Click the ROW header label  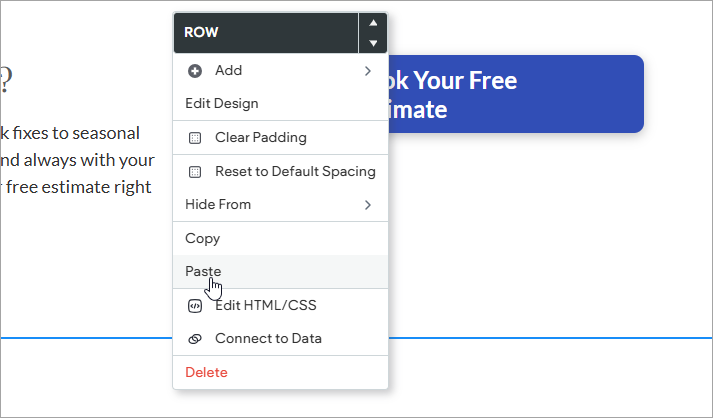[202, 33]
